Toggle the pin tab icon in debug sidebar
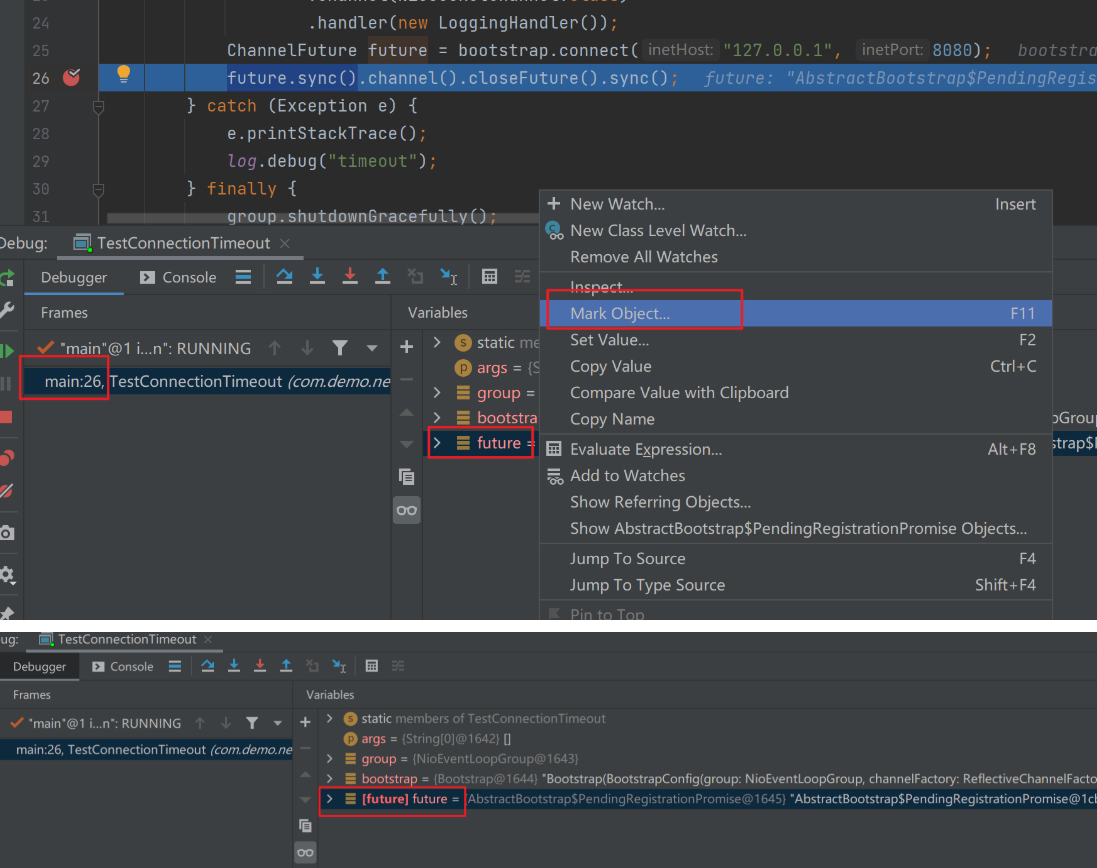Image resolution: width=1097 pixels, height=868 pixels. coord(6,613)
